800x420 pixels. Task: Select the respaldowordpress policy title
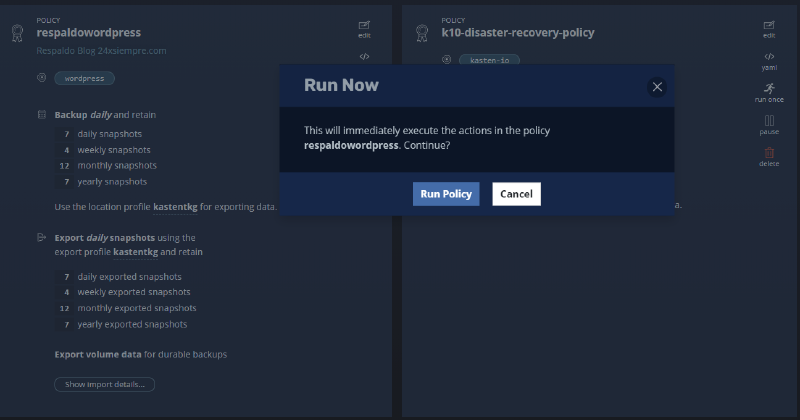click(89, 32)
